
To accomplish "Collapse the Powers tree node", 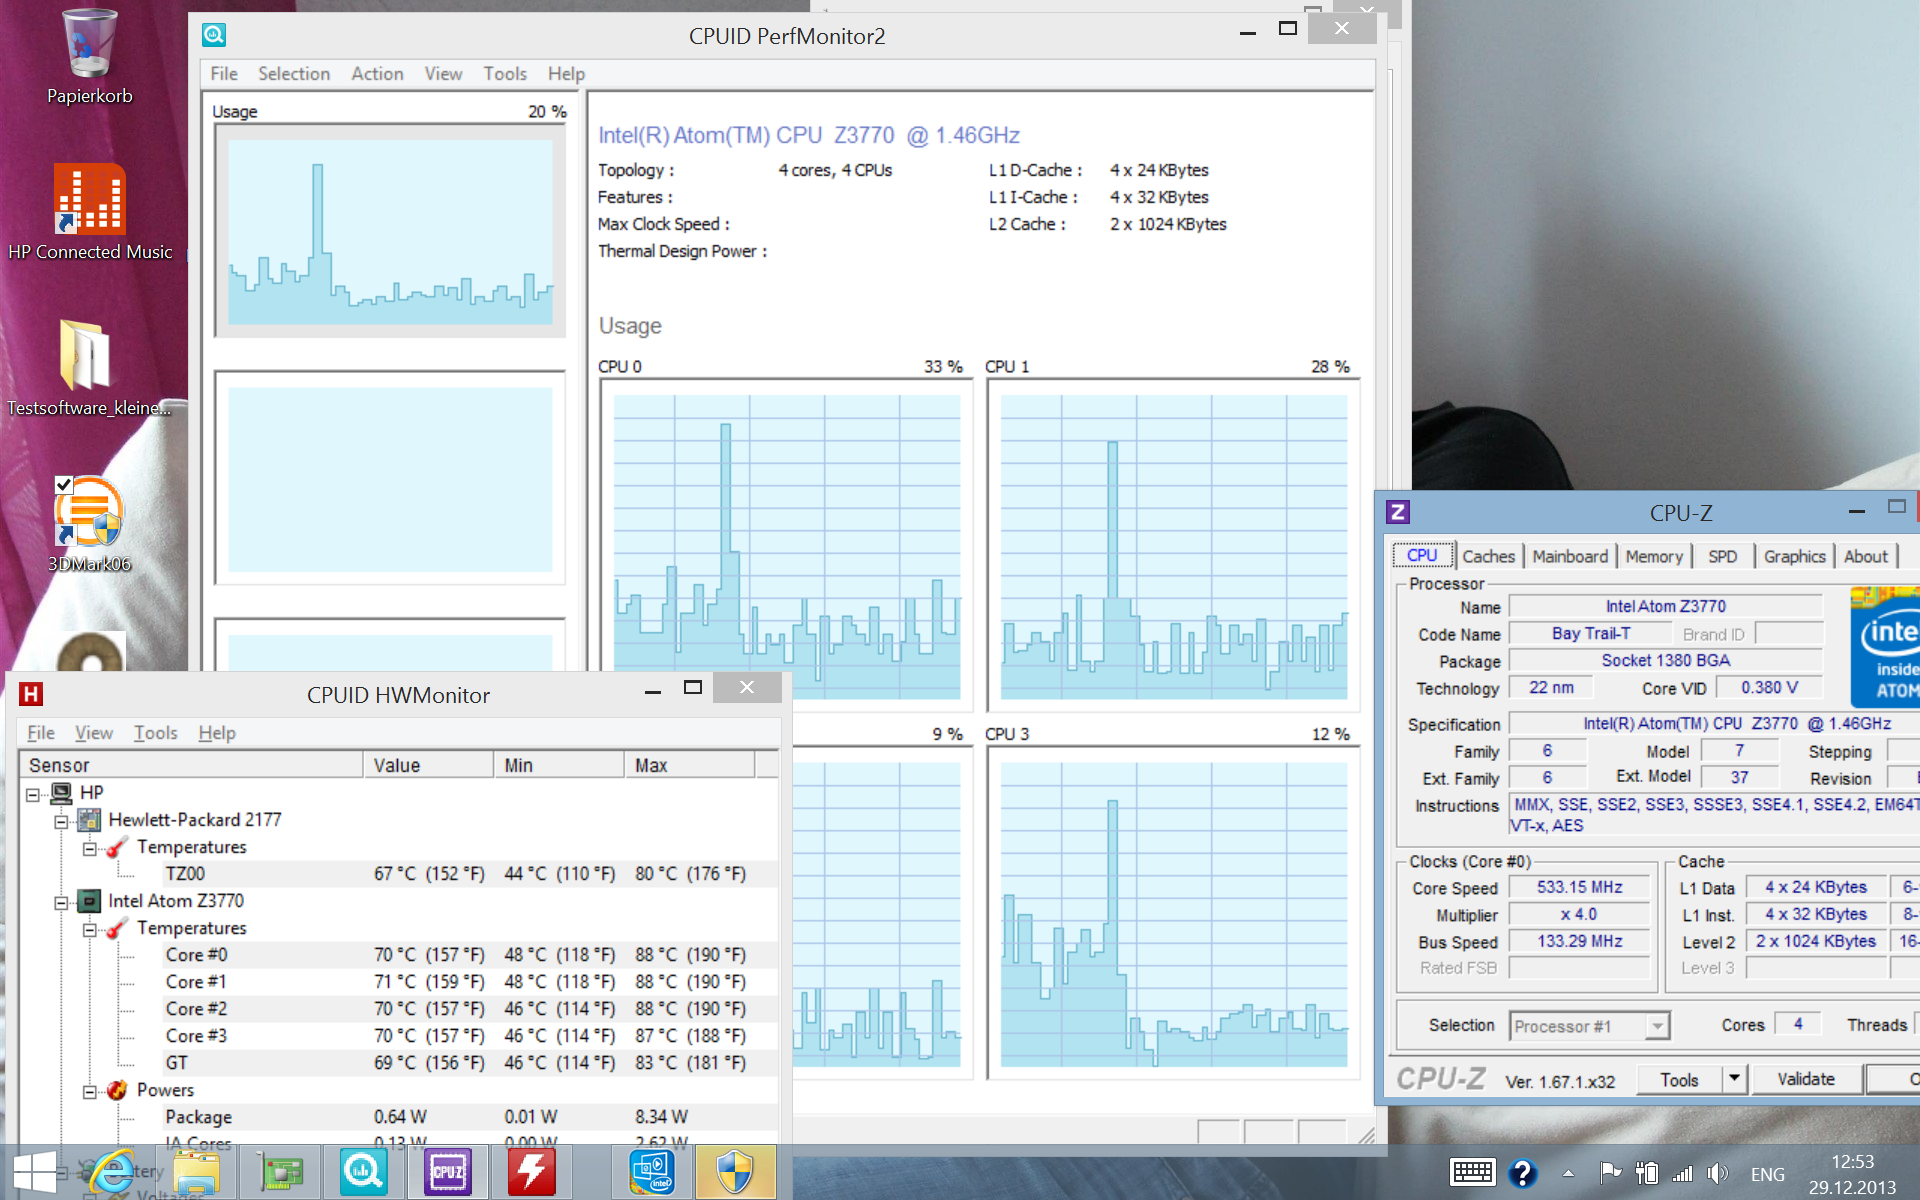I will (x=90, y=1091).
